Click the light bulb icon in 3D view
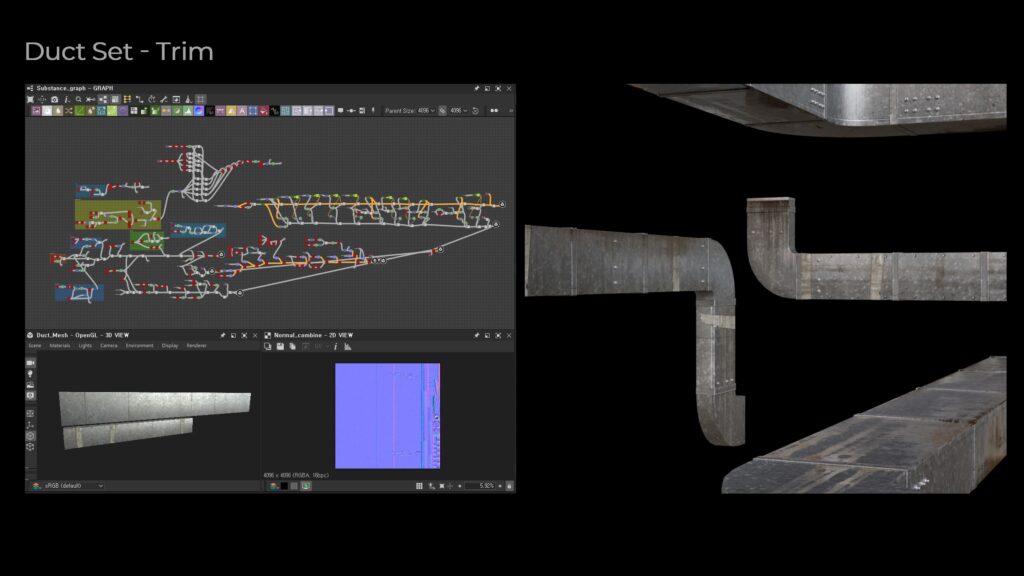The width and height of the screenshot is (1024, 576). tap(30, 373)
